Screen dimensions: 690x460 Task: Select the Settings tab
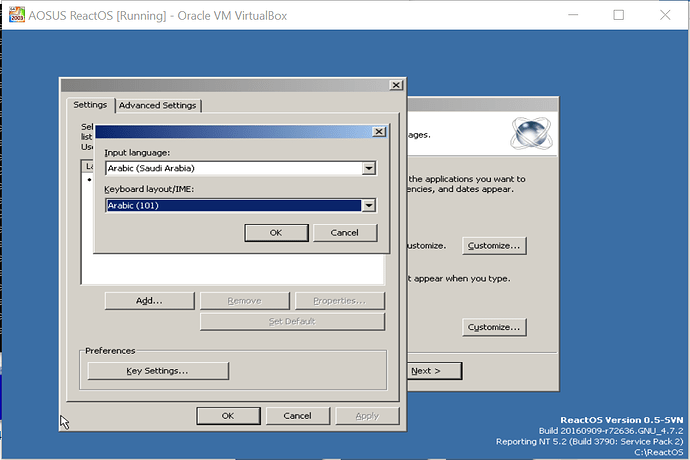(90, 105)
